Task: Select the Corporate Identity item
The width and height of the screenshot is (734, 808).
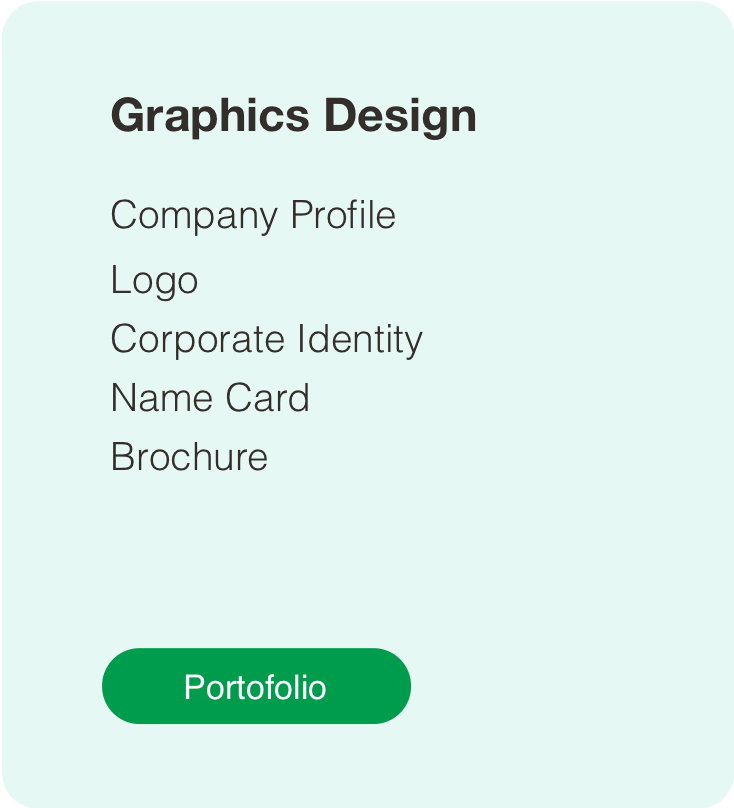Action: pos(266,339)
